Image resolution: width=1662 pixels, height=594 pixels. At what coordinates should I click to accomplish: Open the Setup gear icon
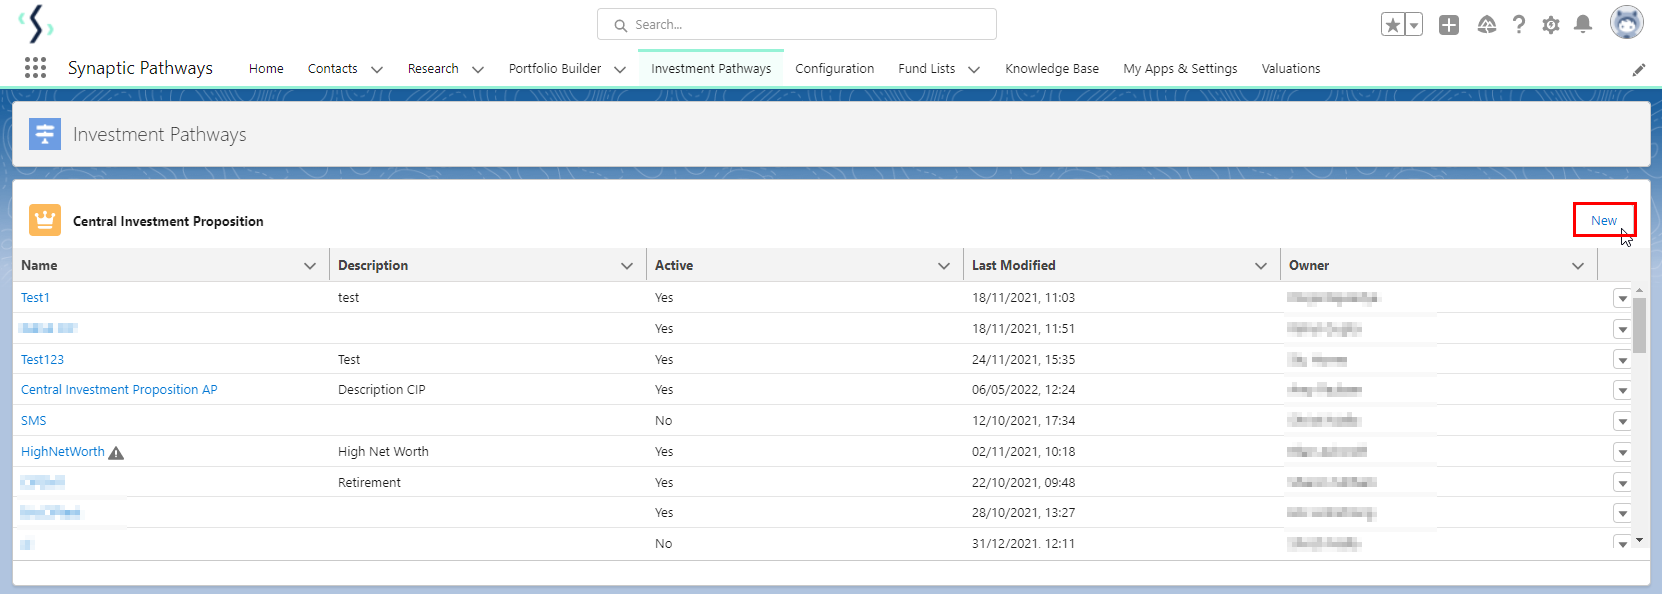click(x=1551, y=25)
